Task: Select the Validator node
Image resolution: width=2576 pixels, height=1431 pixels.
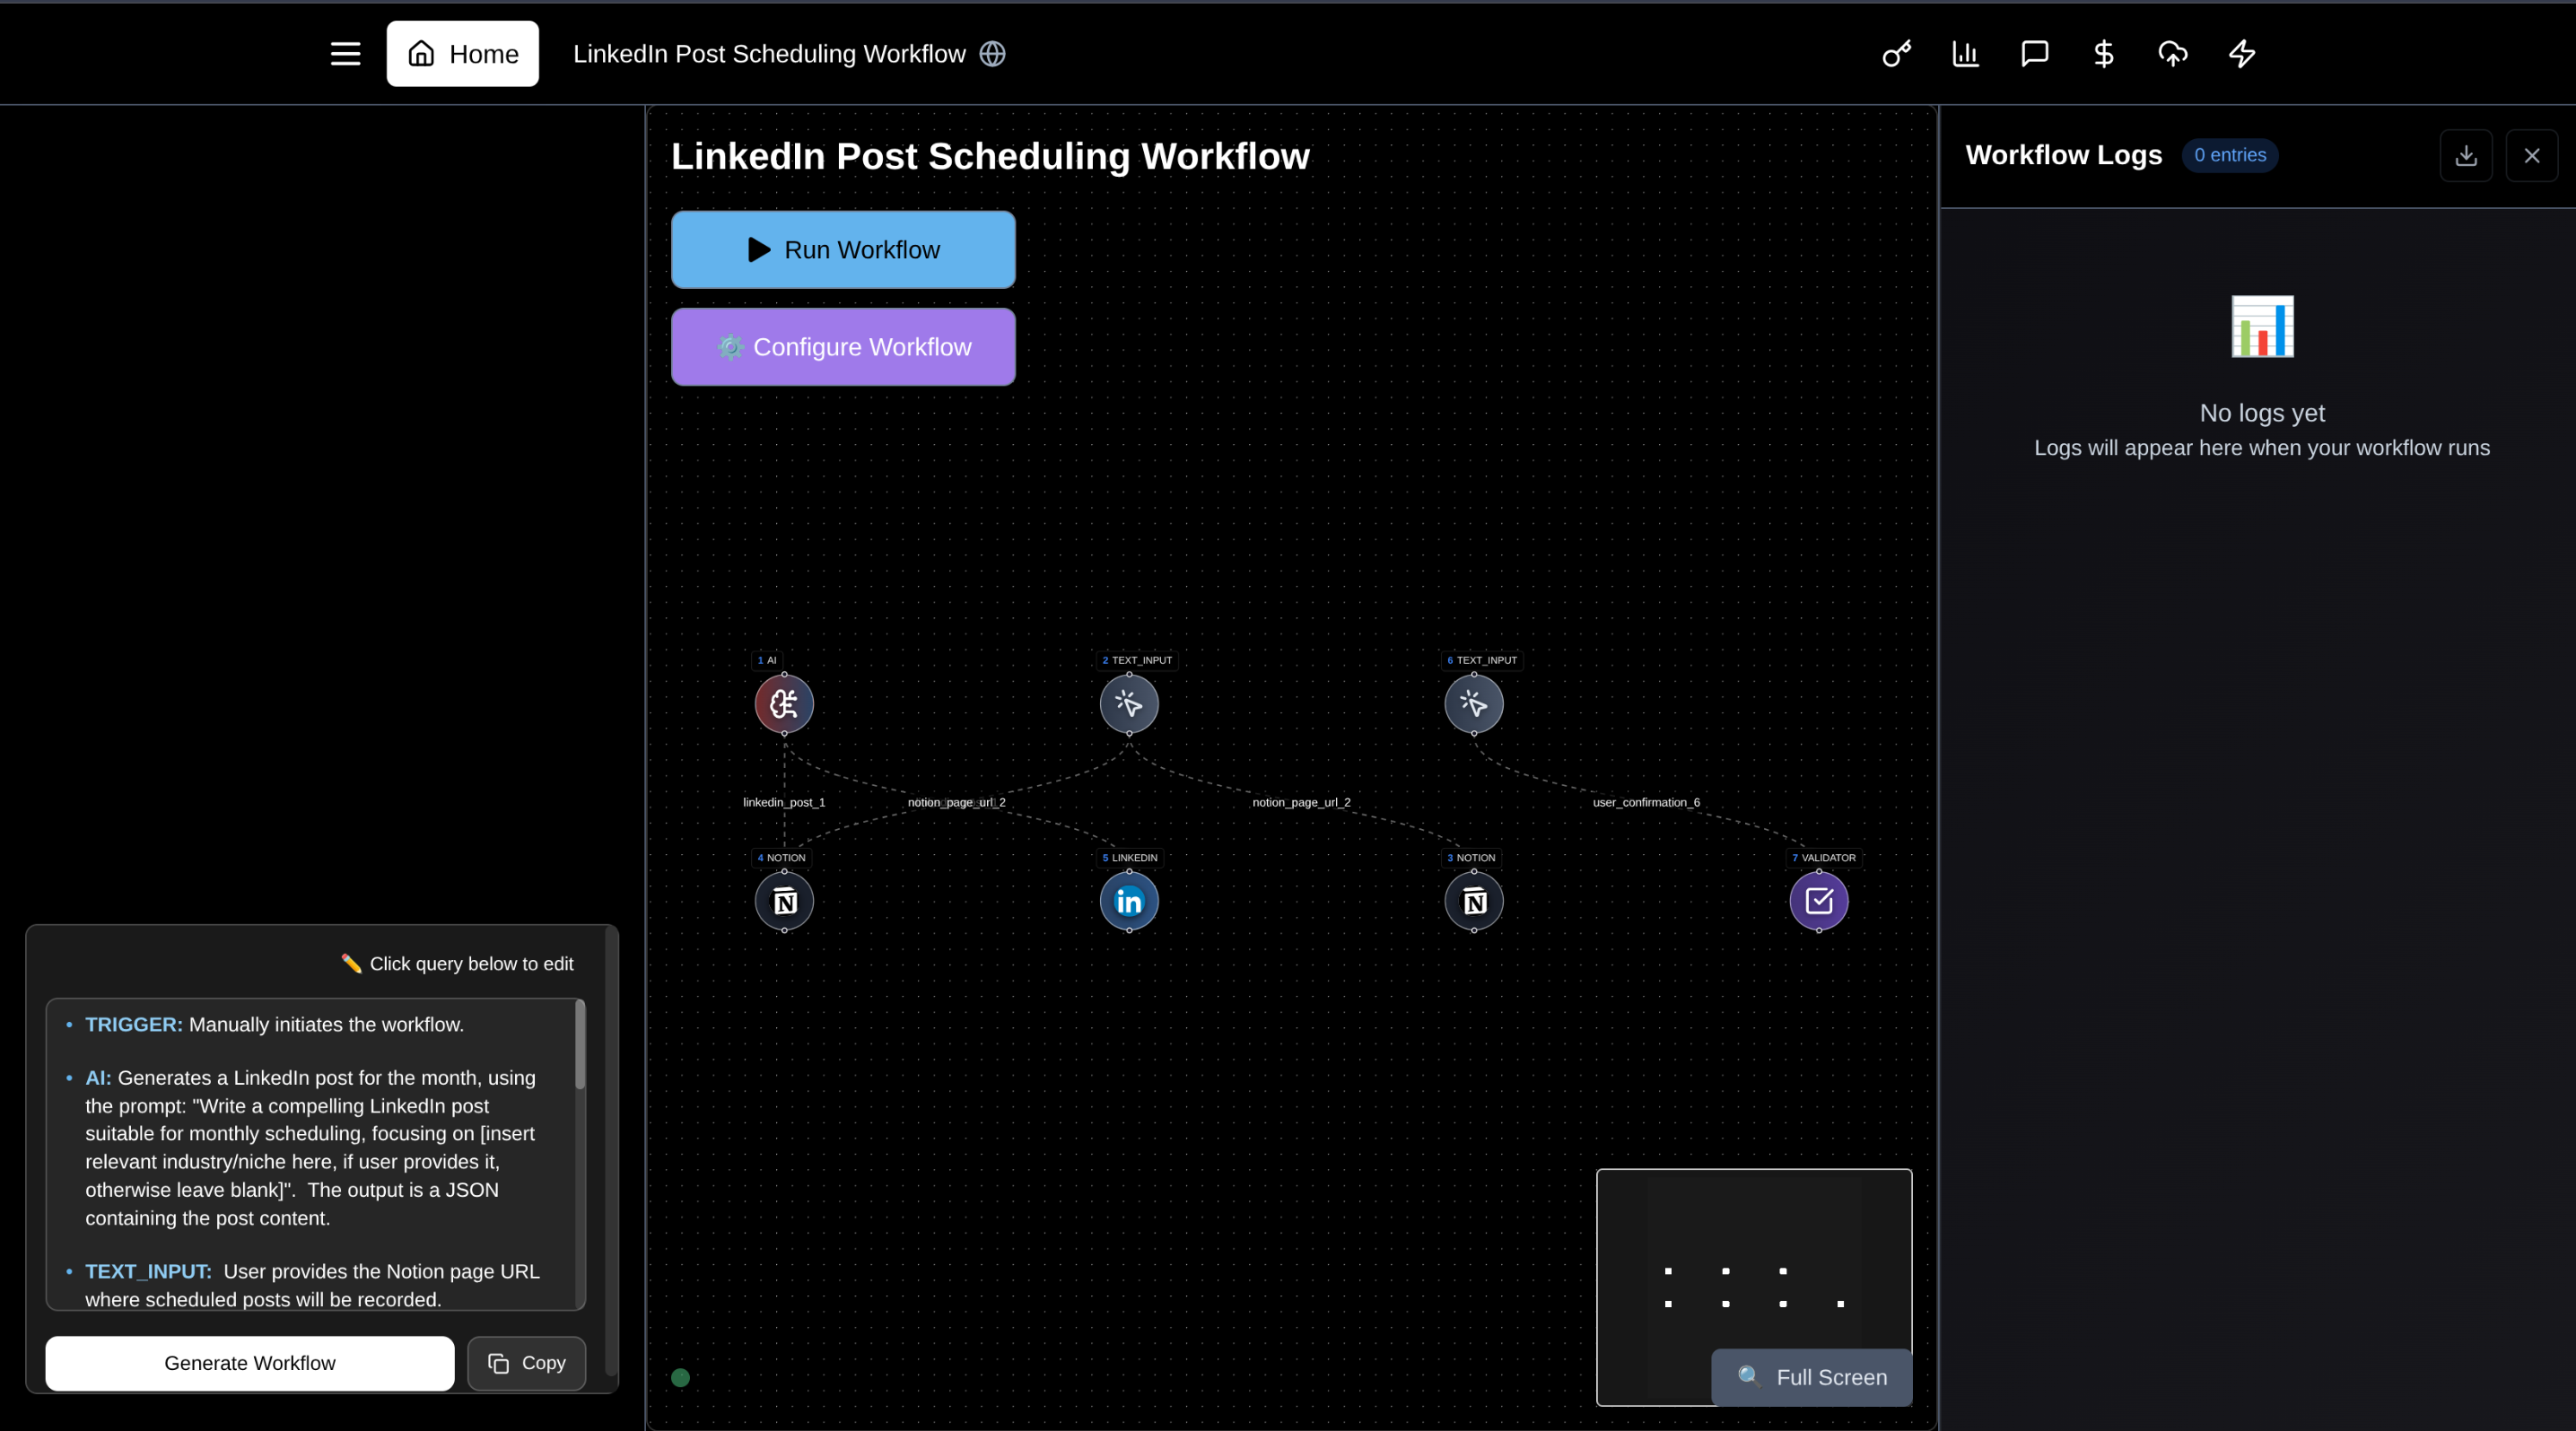Action: pyautogui.click(x=1819, y=901)
